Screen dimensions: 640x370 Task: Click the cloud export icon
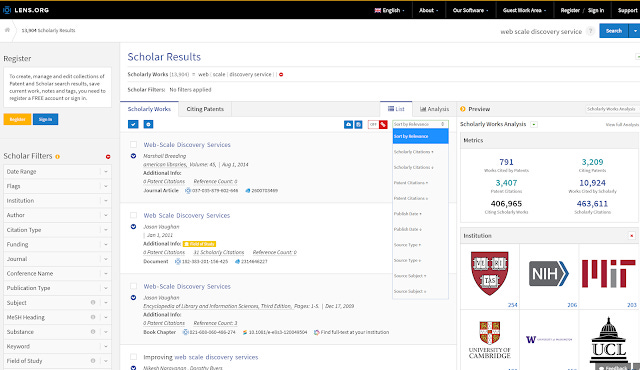(x=348, y=124)
